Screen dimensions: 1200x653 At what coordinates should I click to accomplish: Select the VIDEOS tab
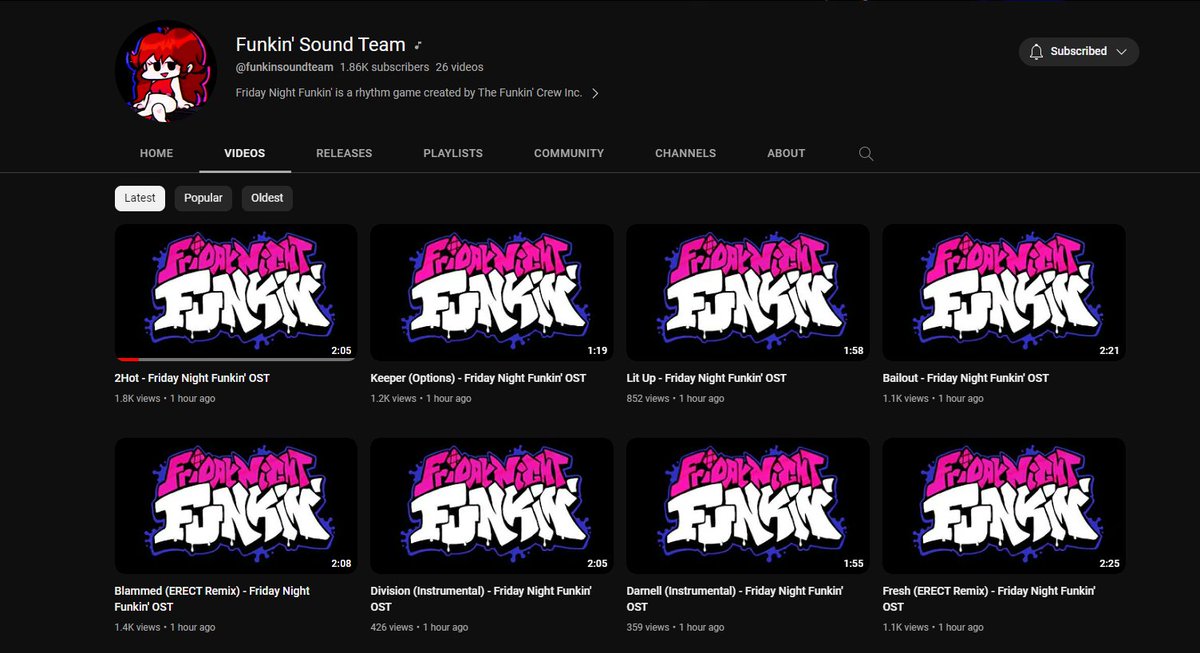[245, 153]
